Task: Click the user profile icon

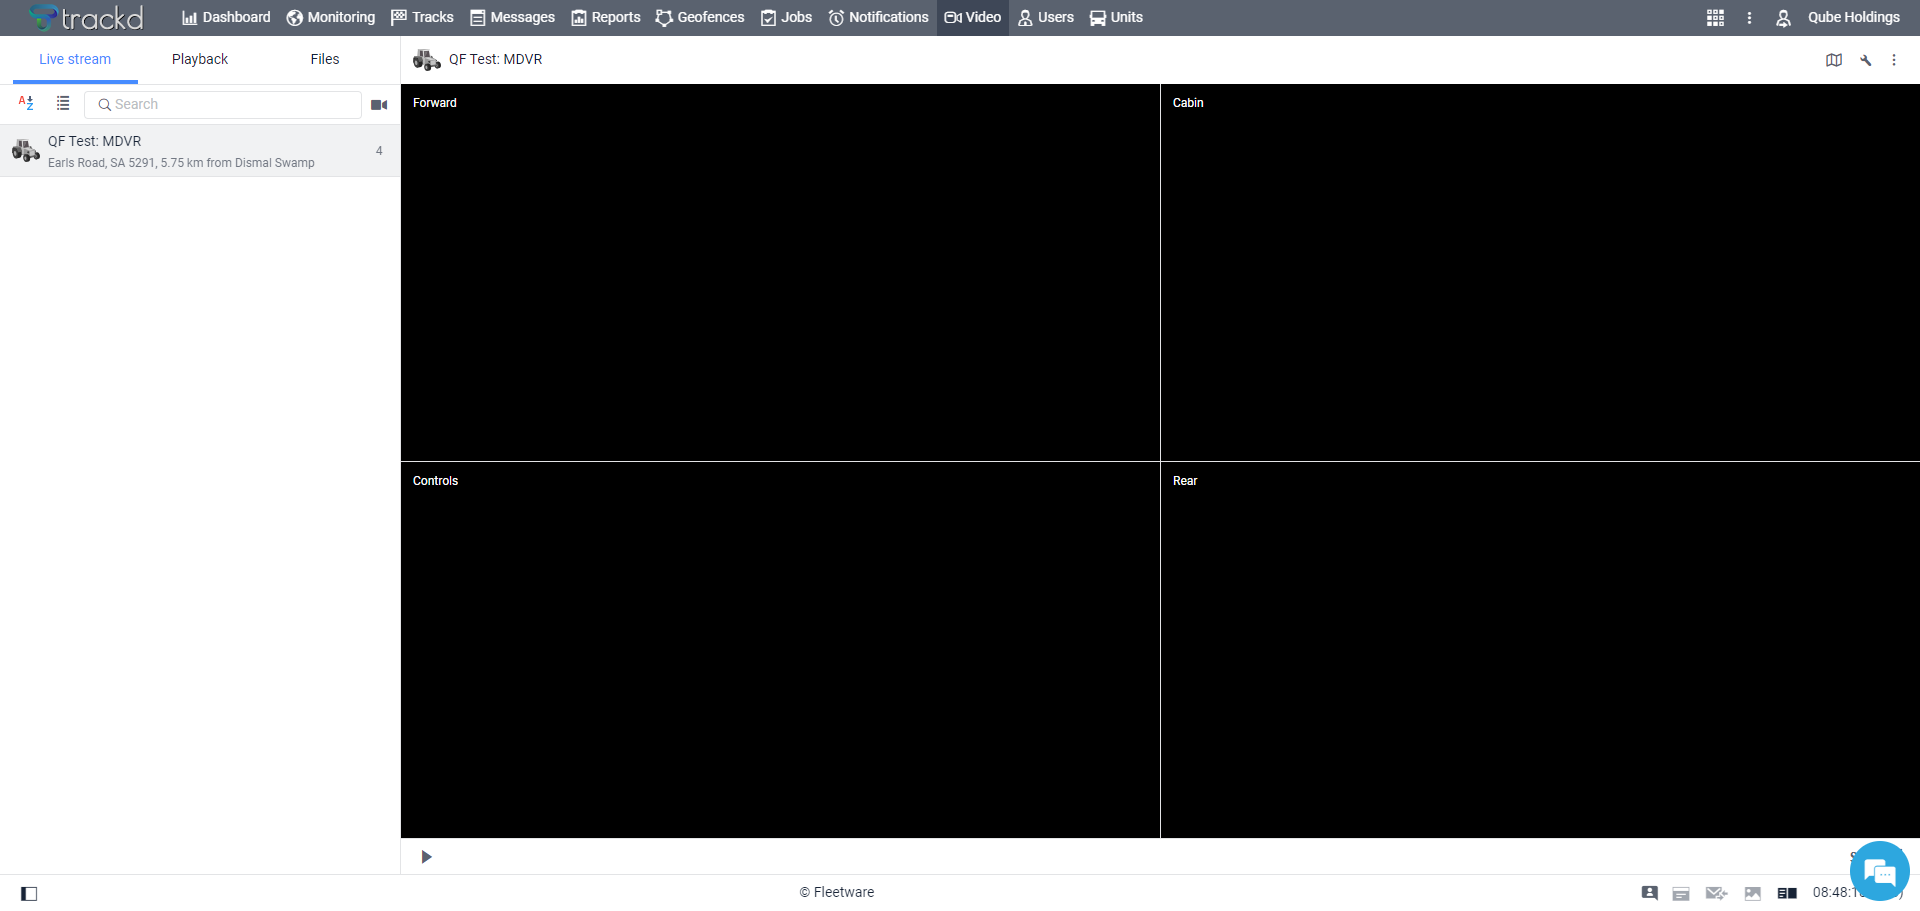Action: 1783,17
